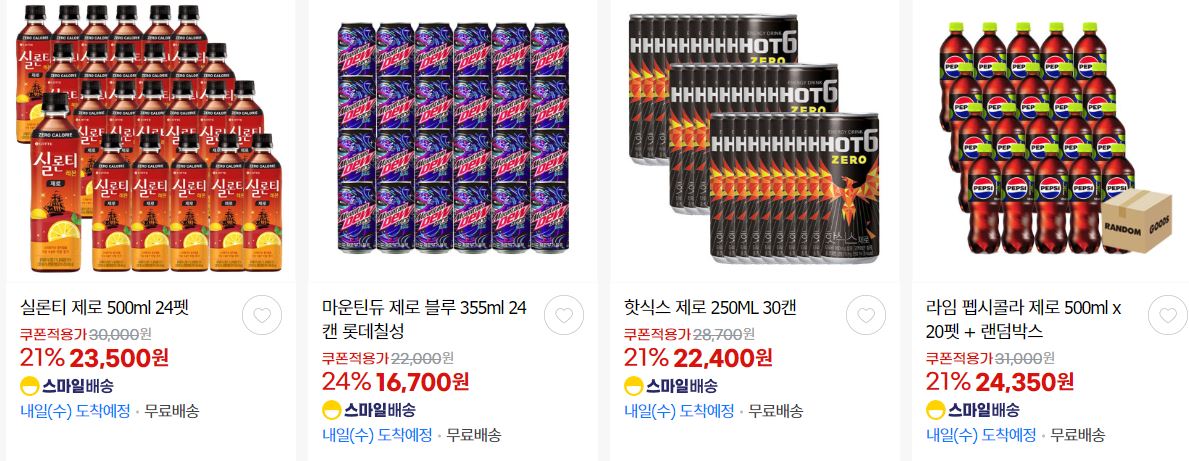Open 핫식스 제로 cans image
This screenshot has height=461, width=1189.
pyautogui.click(x=754, y=138)
